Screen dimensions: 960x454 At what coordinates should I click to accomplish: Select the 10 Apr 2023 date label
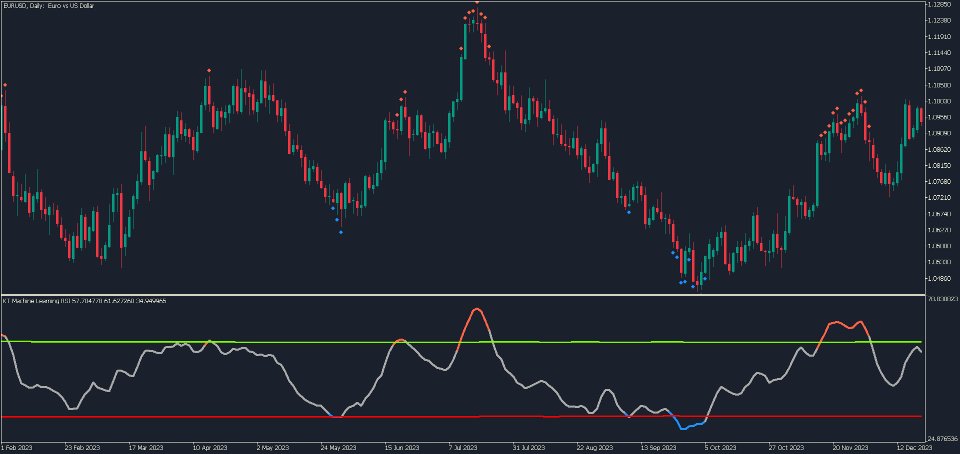pyautogui.click(x=208, y=447)
